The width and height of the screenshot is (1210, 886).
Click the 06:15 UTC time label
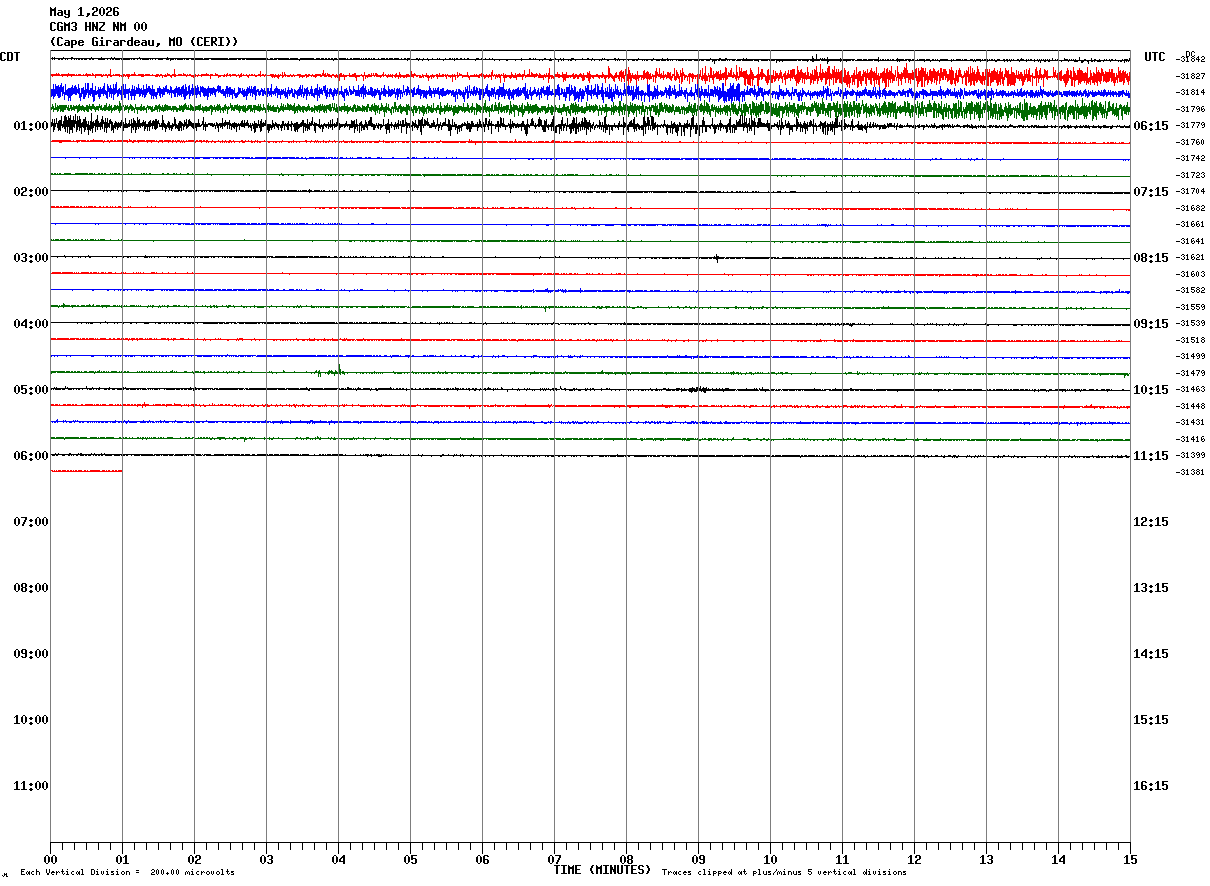1151,126
